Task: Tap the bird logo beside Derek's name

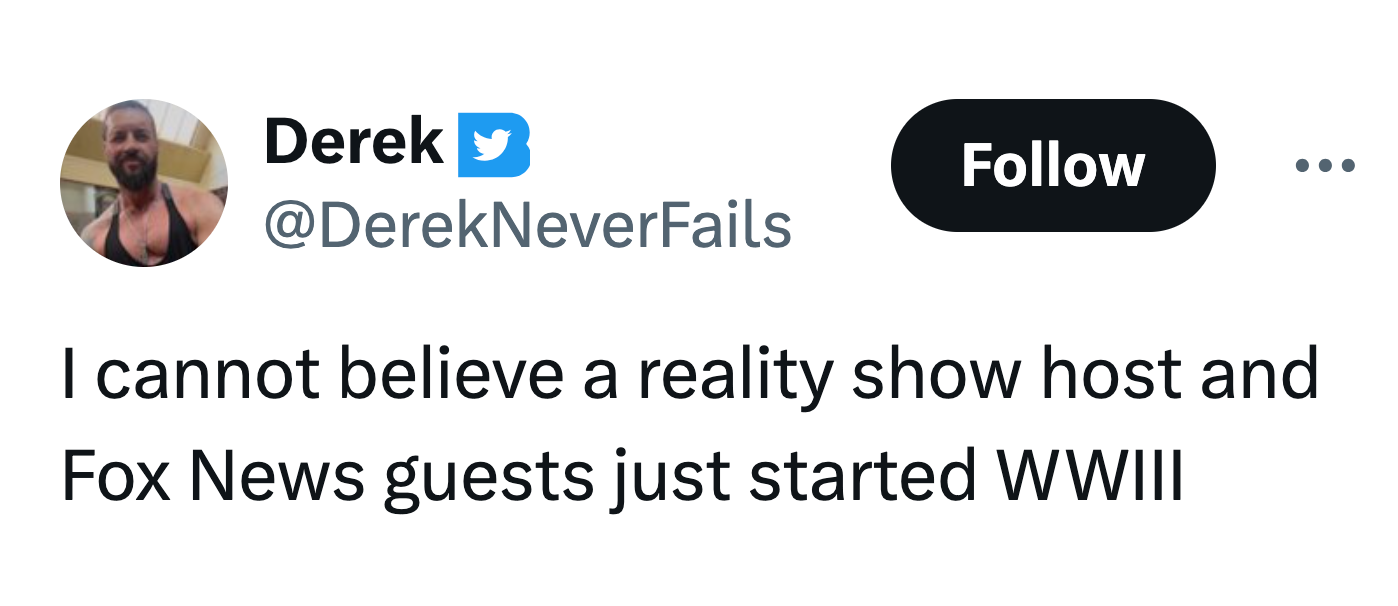Action: tap(494, 145)
